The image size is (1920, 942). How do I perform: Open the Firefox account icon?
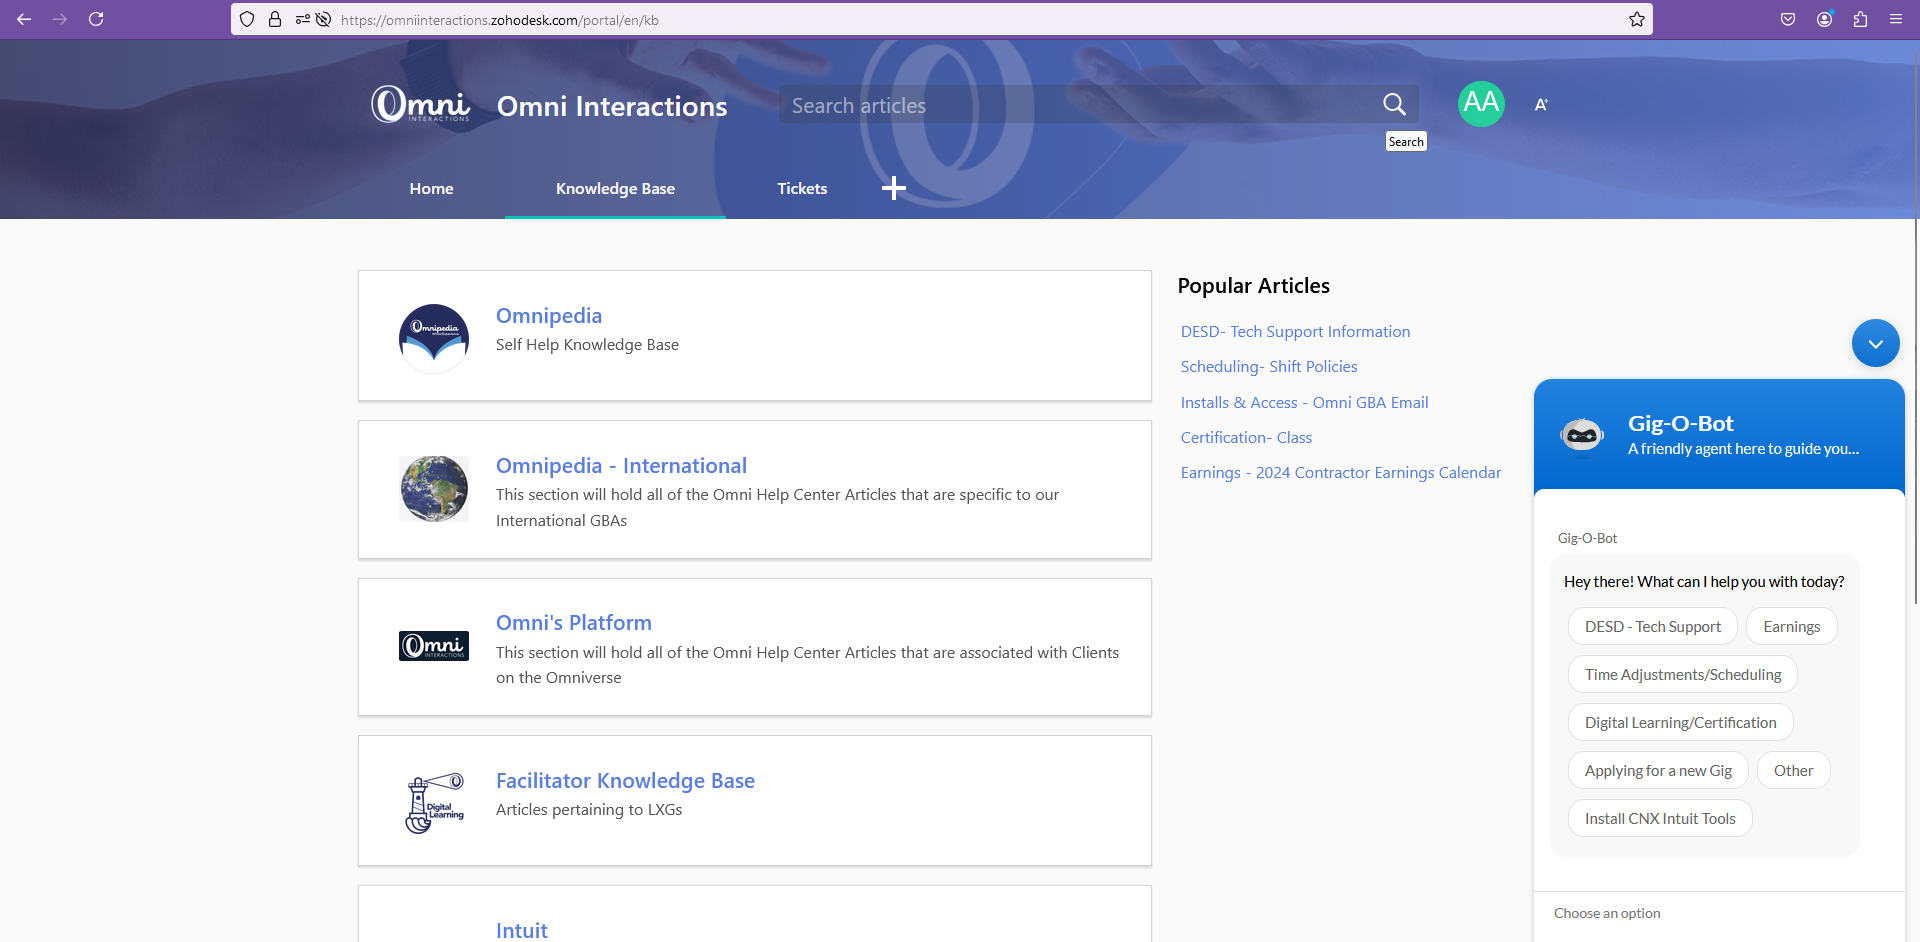tap(1824, 19)
